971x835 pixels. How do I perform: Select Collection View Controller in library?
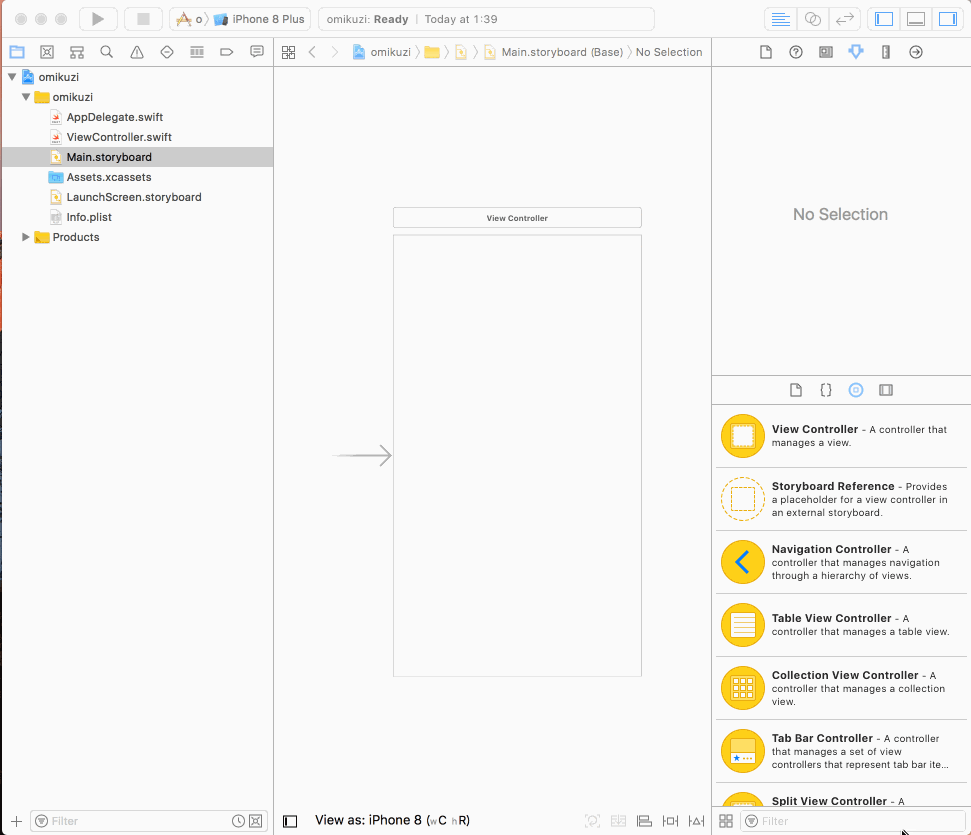coord(842,688)
